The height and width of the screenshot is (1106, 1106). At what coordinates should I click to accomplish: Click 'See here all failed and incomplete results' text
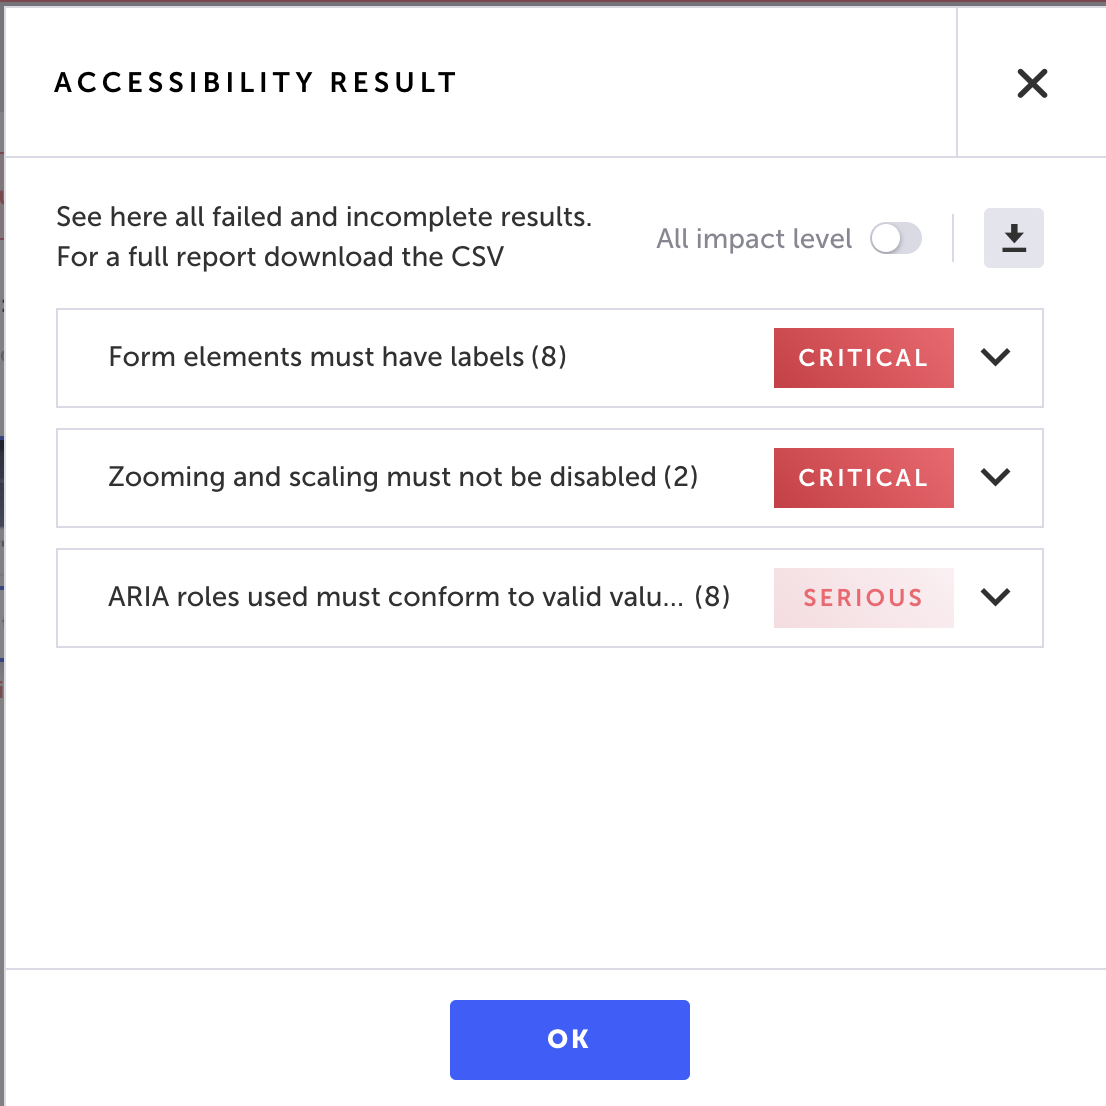tap(324, 217)
